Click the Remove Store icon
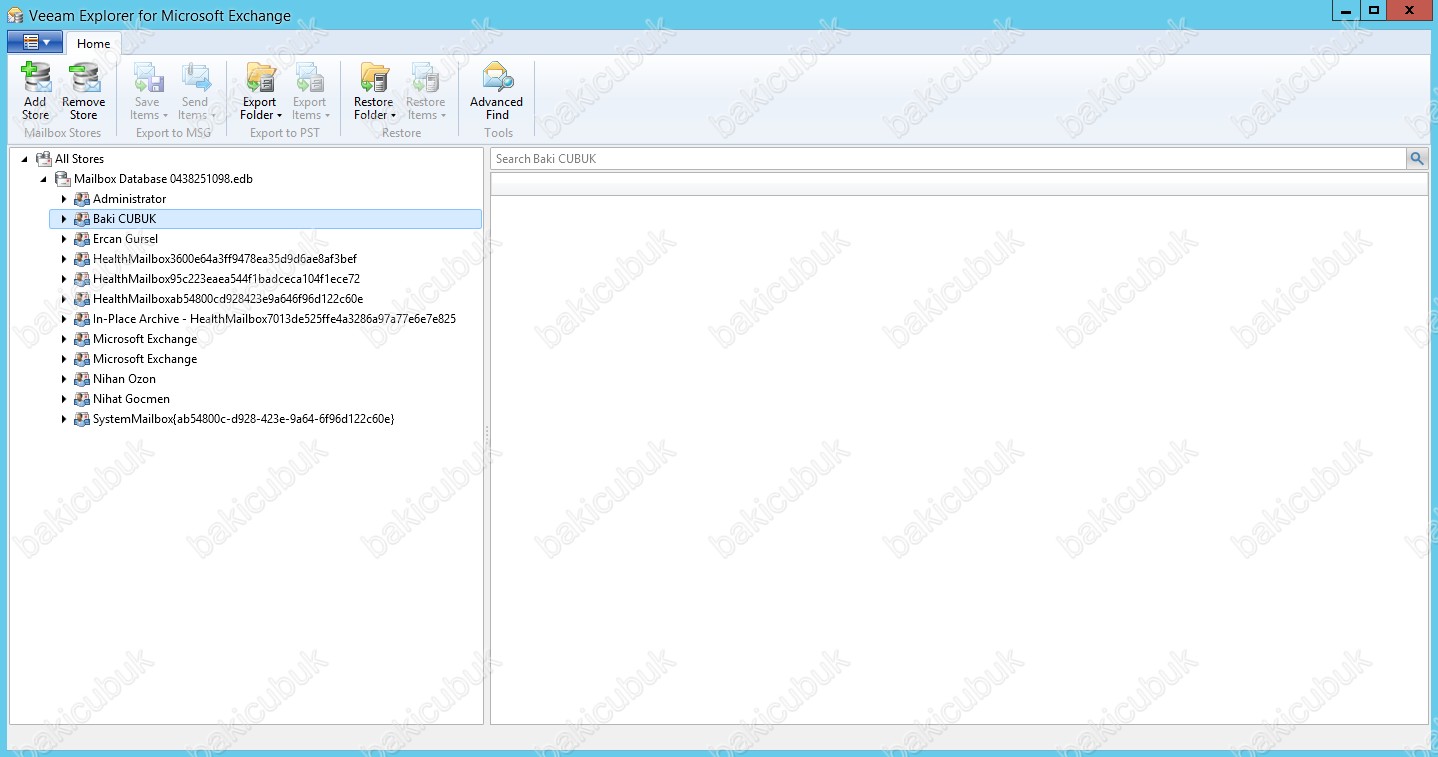This screenshot has width=1438, height=757. pos(84,78)
